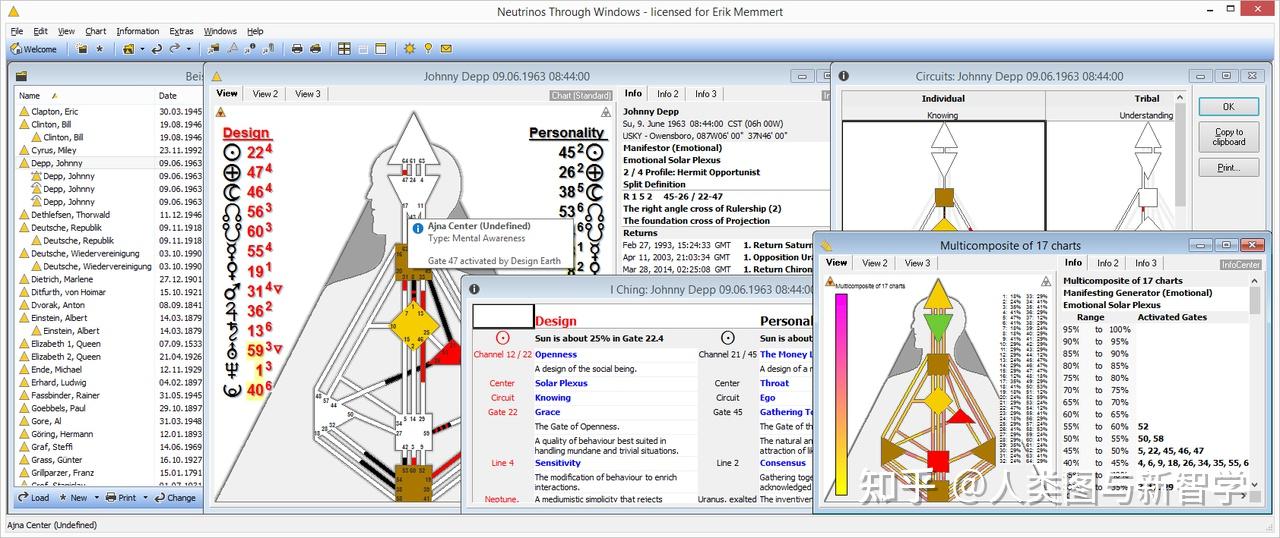
Task: Click the Print... button in Circuits window
Action: point(1228,168)
